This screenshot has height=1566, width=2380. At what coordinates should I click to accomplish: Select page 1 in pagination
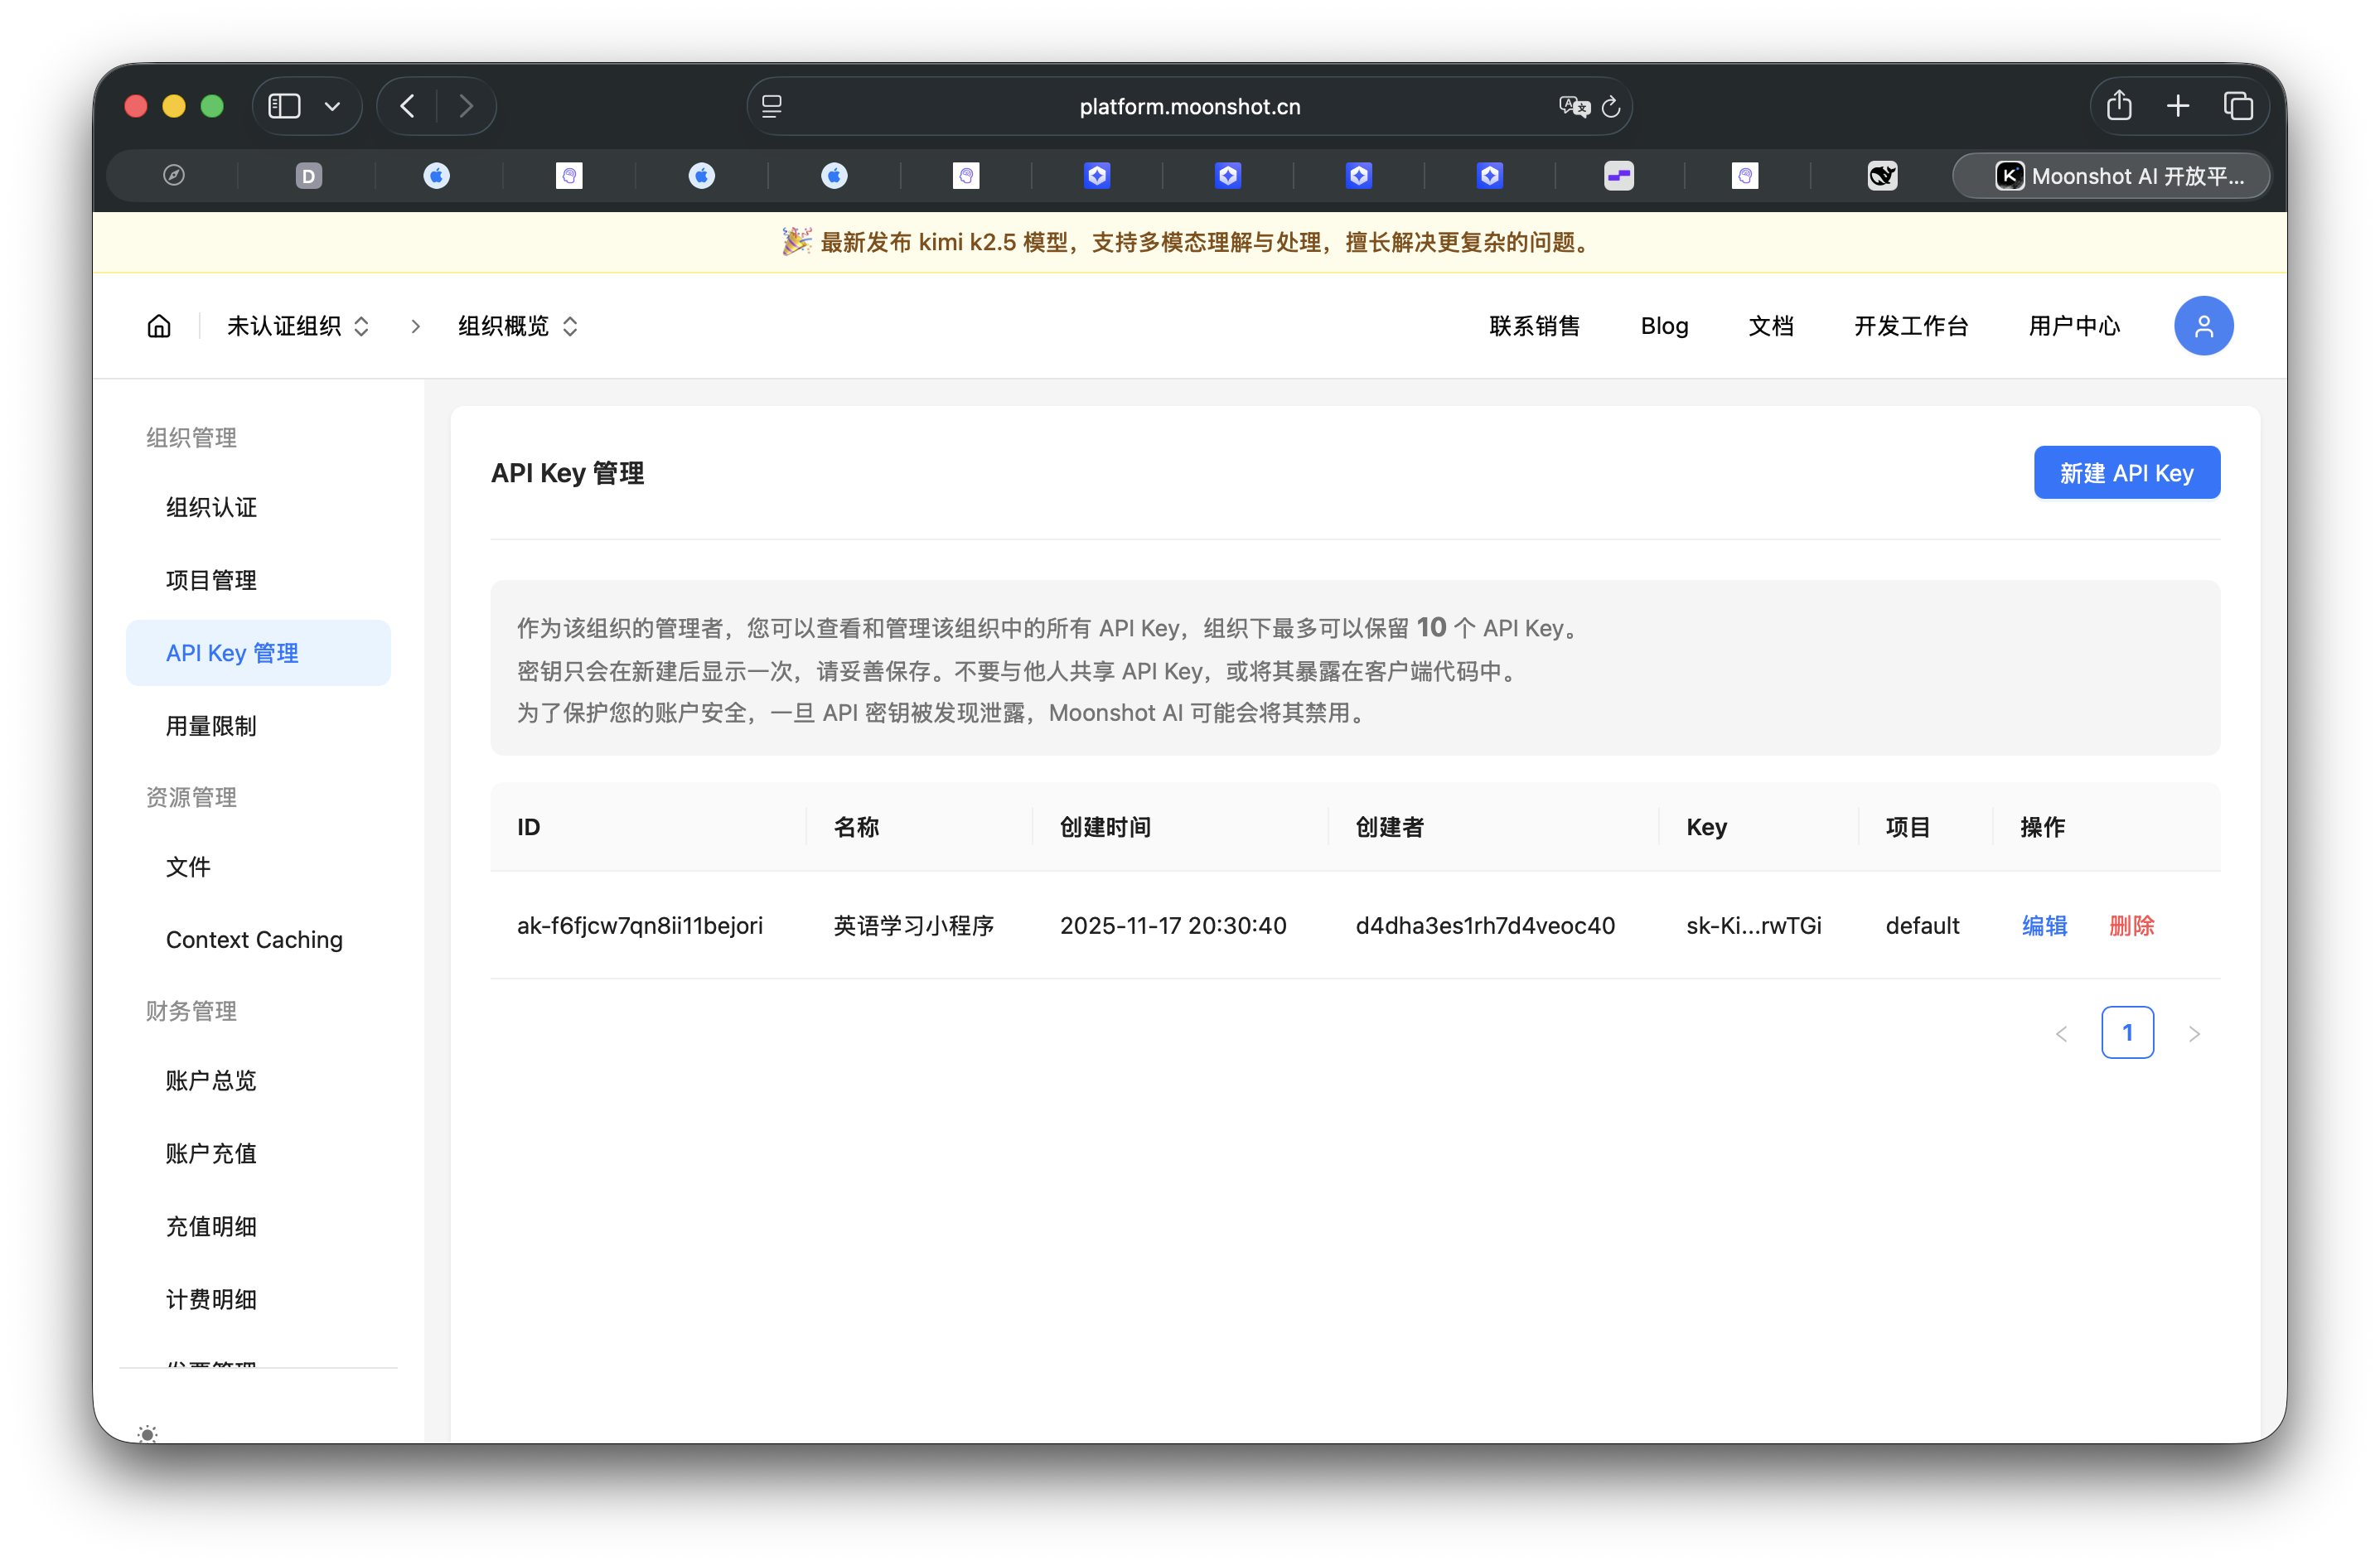pos(2128,1032)
